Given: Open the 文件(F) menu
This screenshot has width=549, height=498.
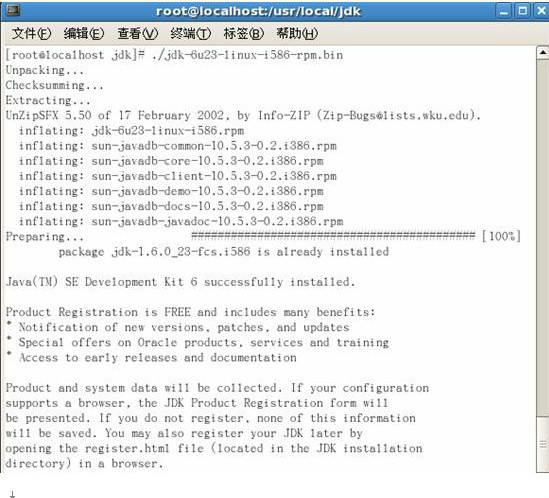Looking at the screenshot, I should click(x=31, y=34).
